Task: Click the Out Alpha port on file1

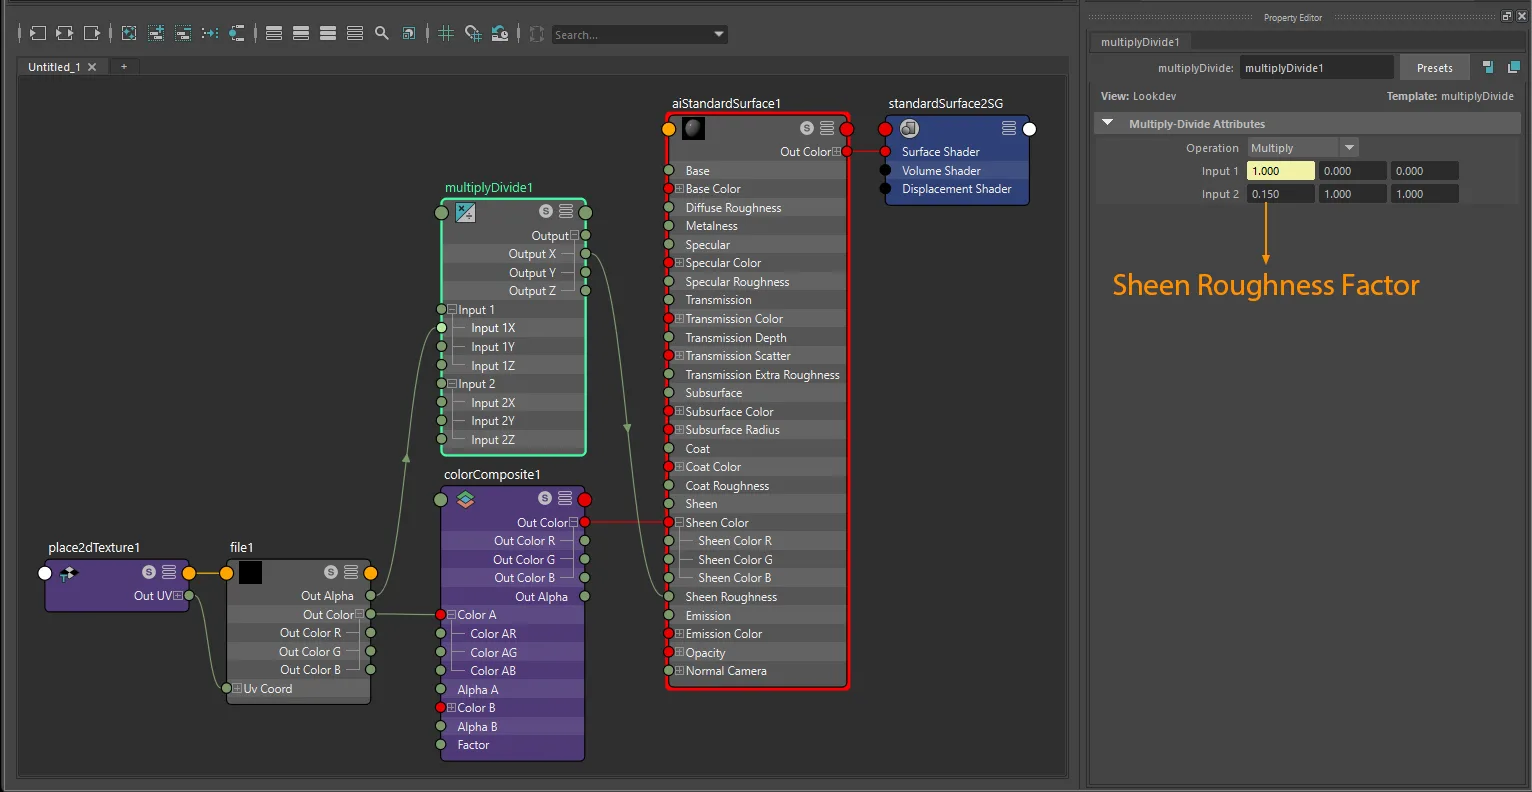Action: tap(370, 596)
